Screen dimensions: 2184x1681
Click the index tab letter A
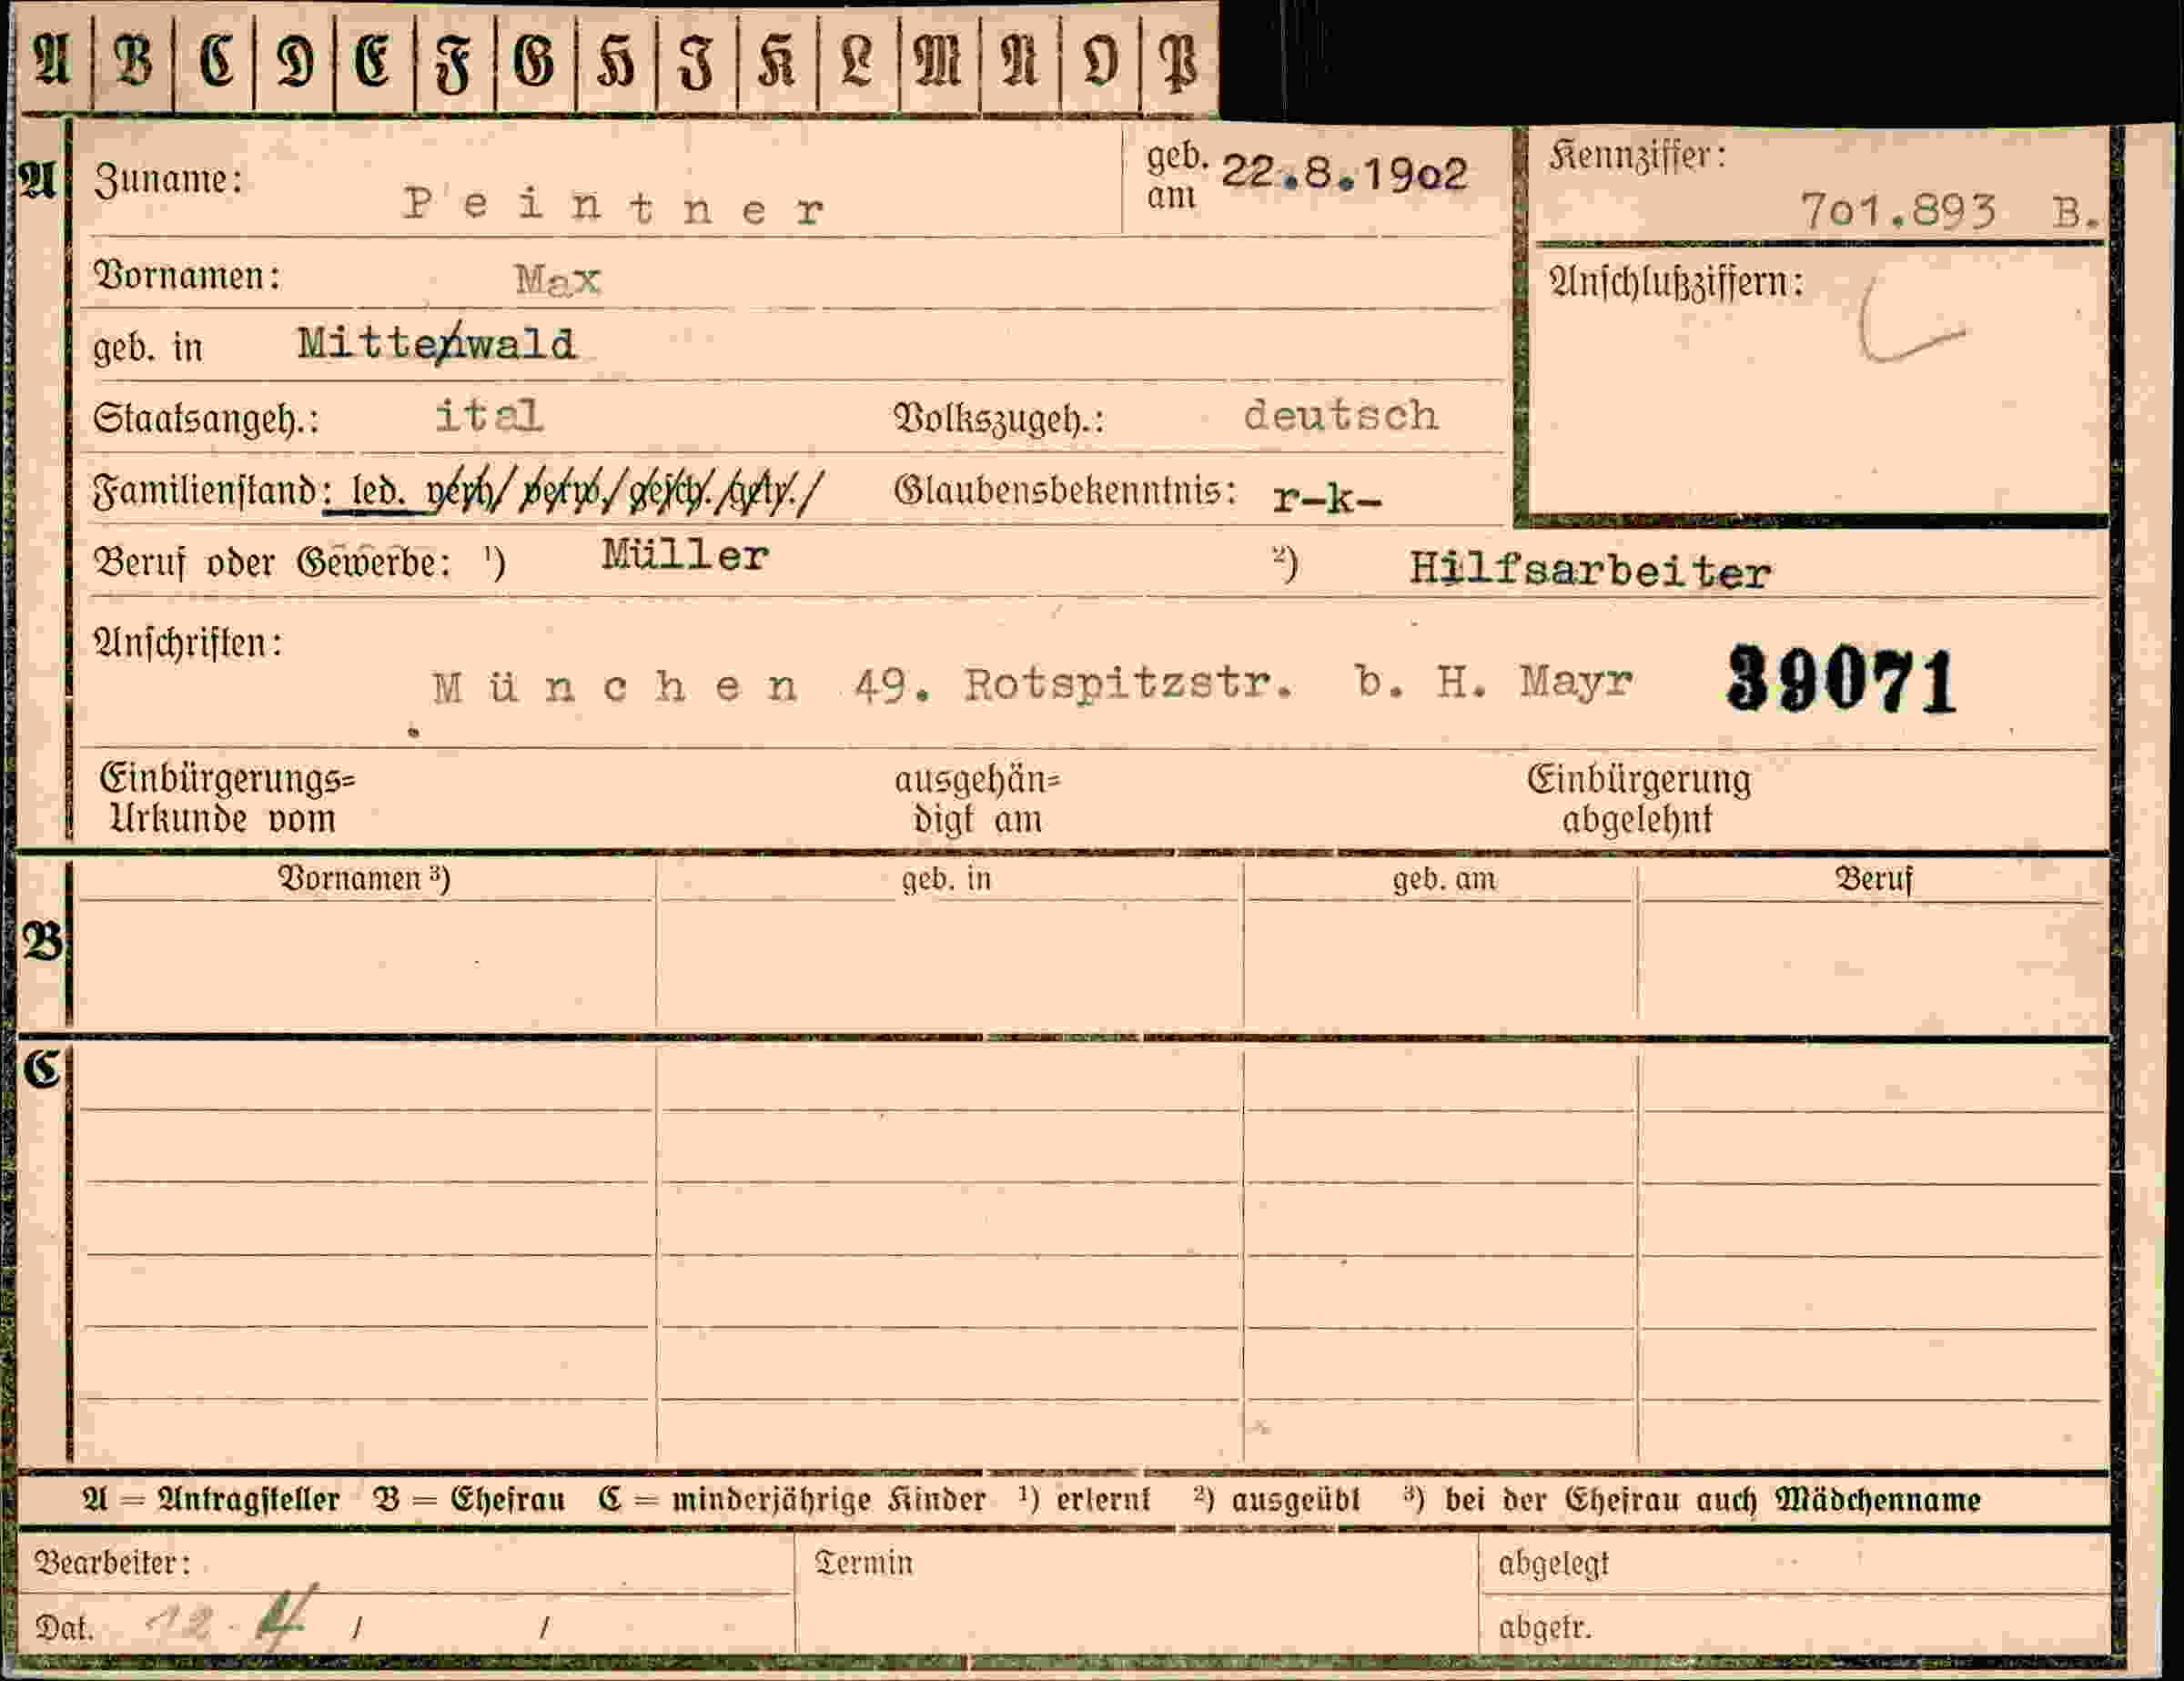point(53,60)
